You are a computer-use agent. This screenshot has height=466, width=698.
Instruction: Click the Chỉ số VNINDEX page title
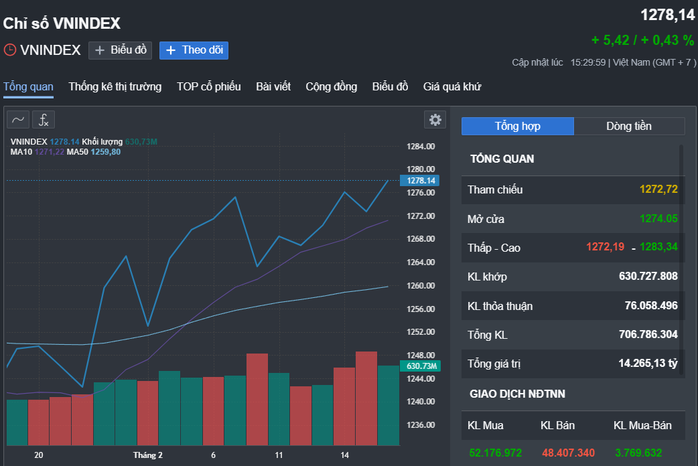[61, 23]
